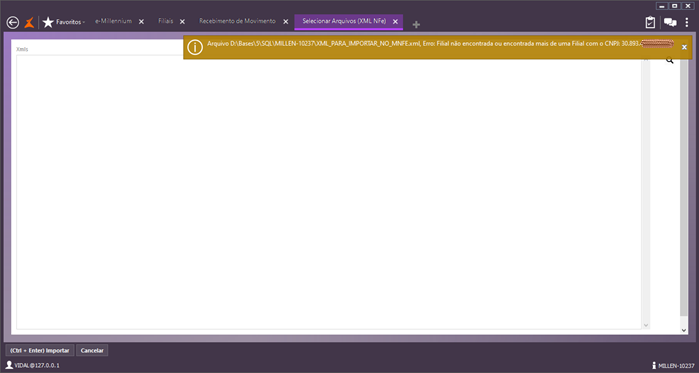Click the (Ctrl + Enter) Importar button
This screenshot has height=373, width=699.
coord(40,351)
